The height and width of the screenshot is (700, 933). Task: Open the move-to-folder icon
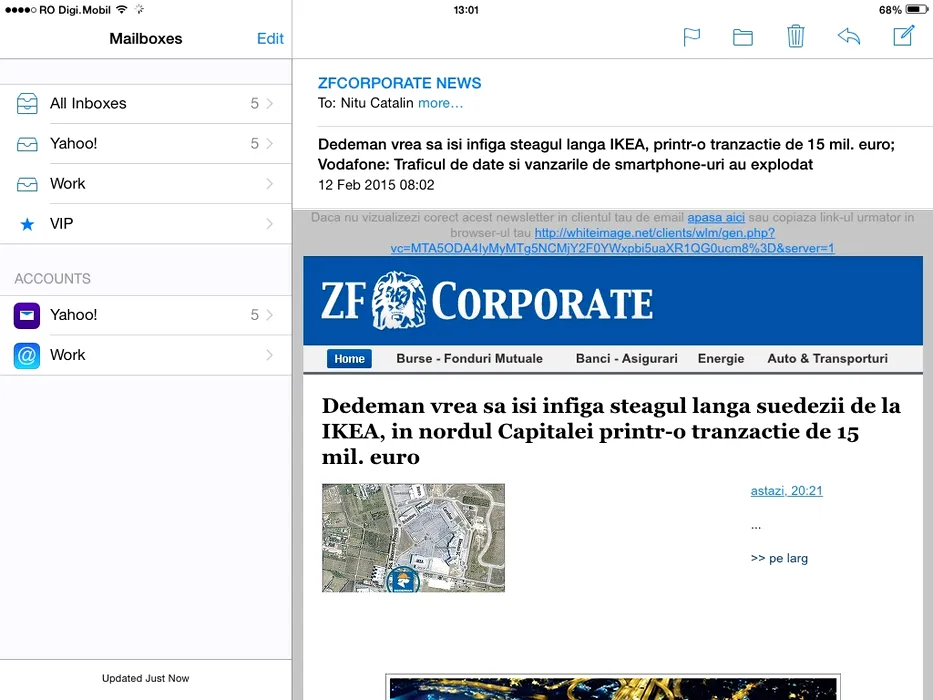[742, 37]
